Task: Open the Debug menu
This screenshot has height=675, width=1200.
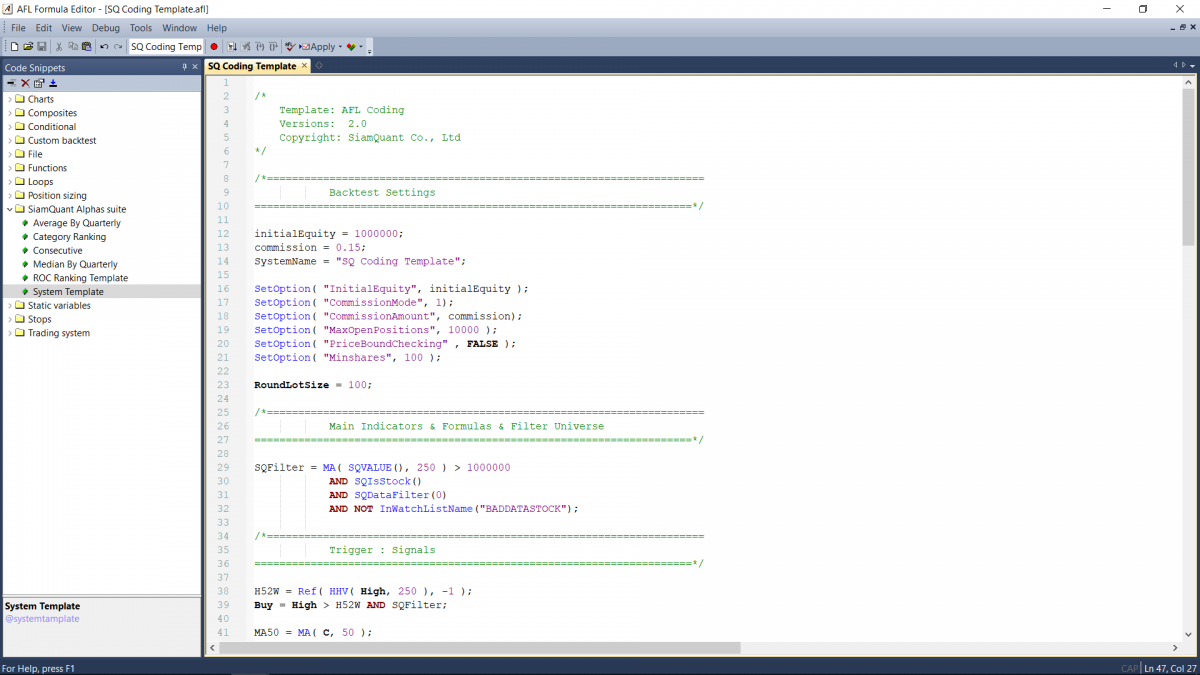Action: click(x=106, y=28)
